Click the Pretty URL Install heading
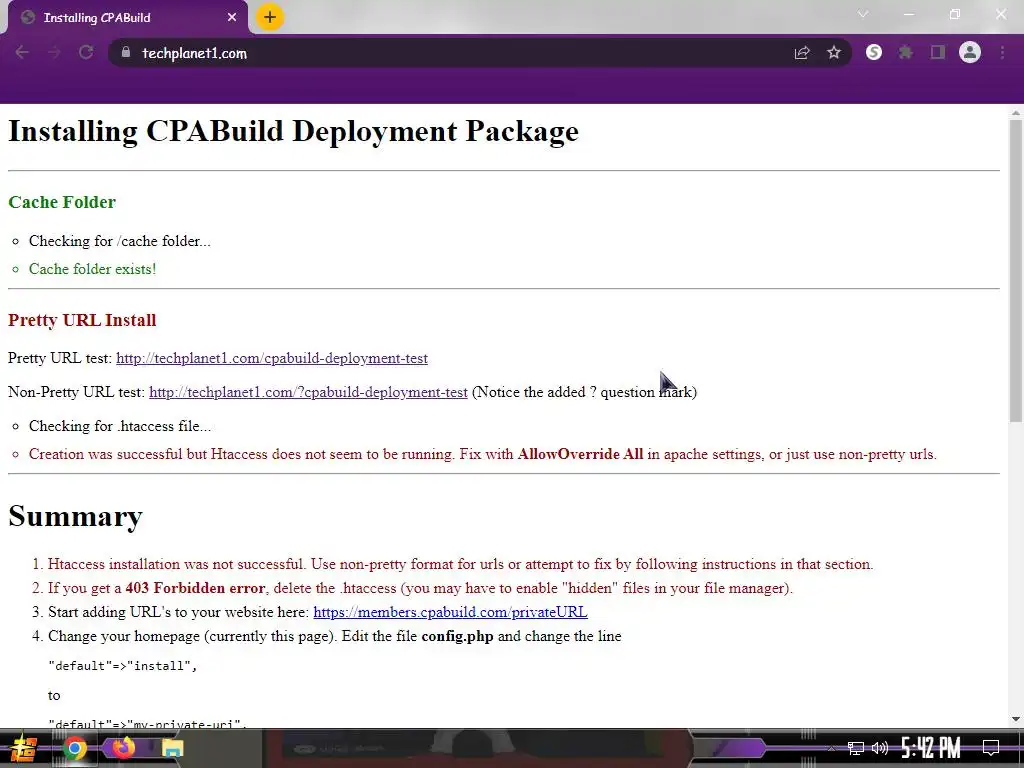Viewport: 1024px width, 768px height. click(x=82, y=321)
